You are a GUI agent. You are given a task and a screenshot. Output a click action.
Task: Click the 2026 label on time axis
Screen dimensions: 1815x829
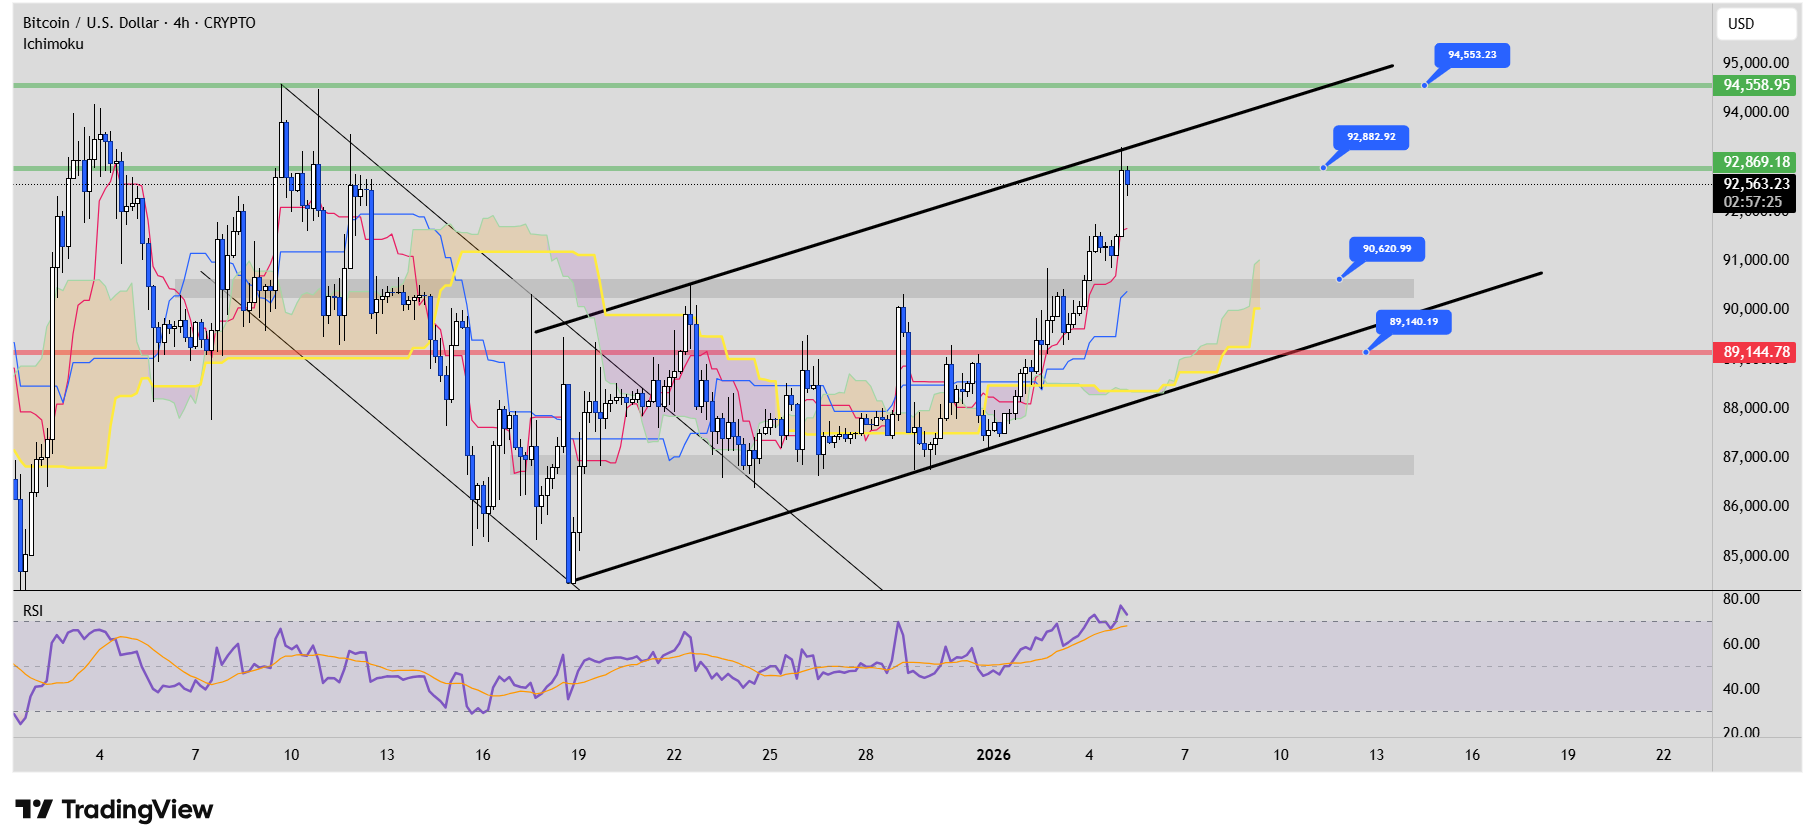pos(993,755)
